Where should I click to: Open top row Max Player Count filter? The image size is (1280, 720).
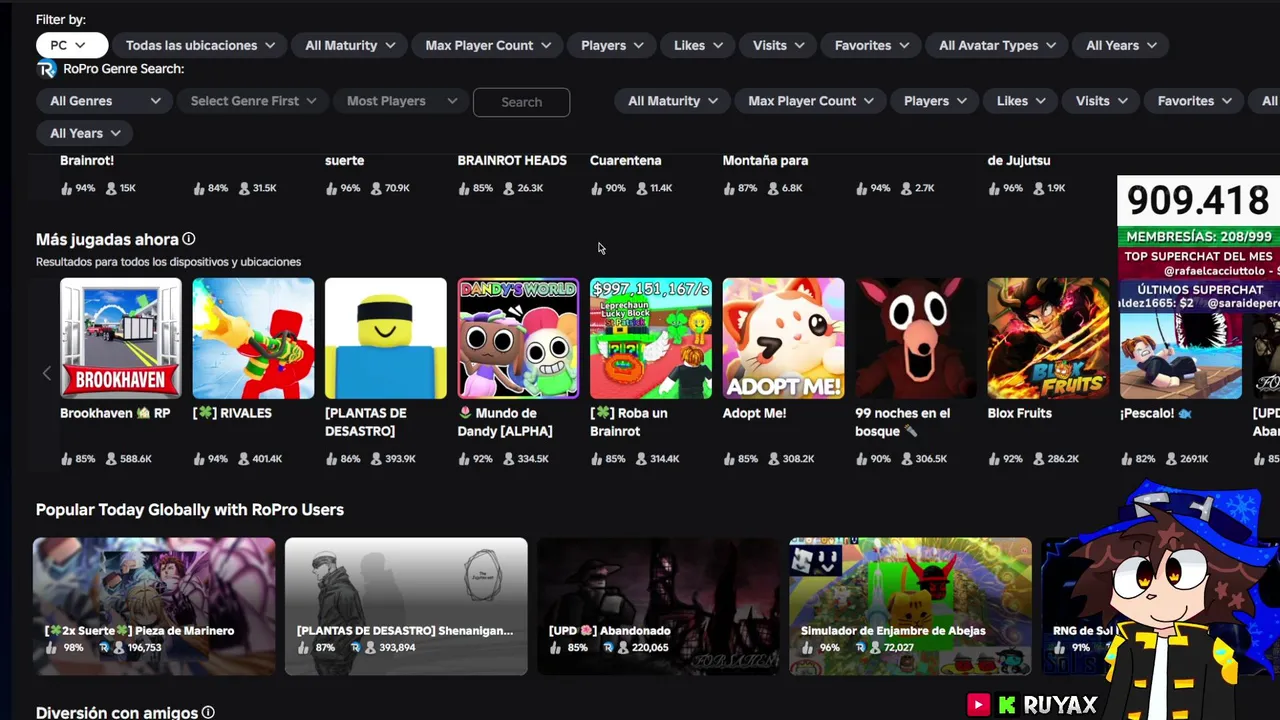click(x=488, y=45)
